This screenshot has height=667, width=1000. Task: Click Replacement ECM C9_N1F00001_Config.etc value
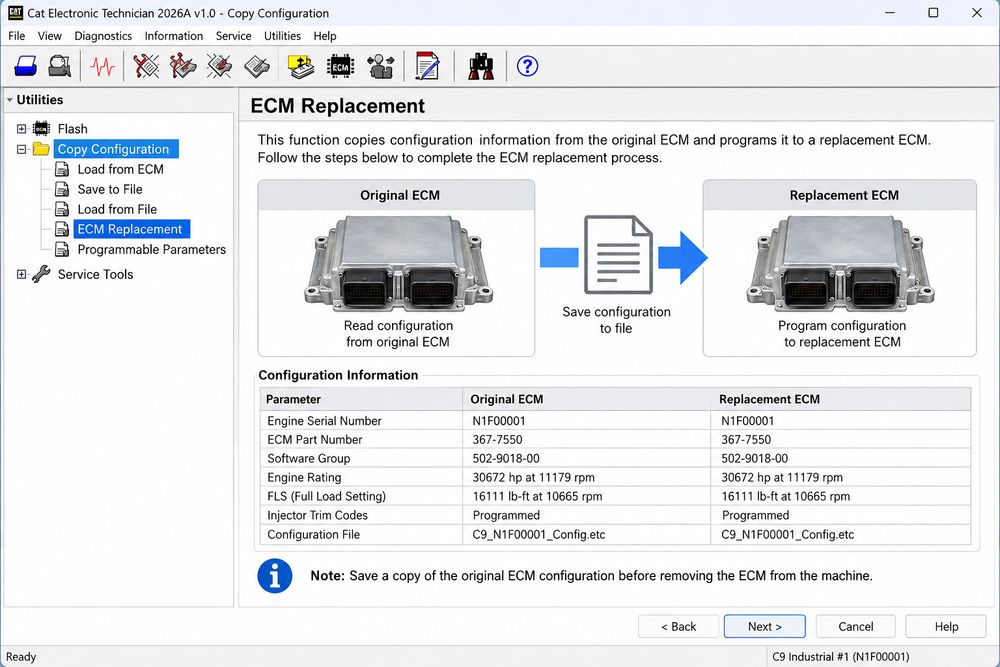(787, 534)
